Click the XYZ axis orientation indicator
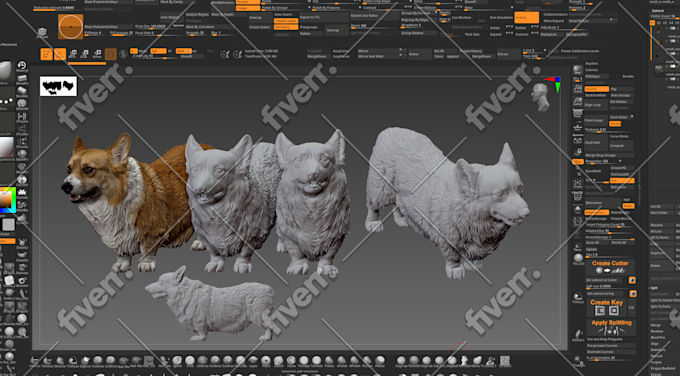 pos(554,83)
